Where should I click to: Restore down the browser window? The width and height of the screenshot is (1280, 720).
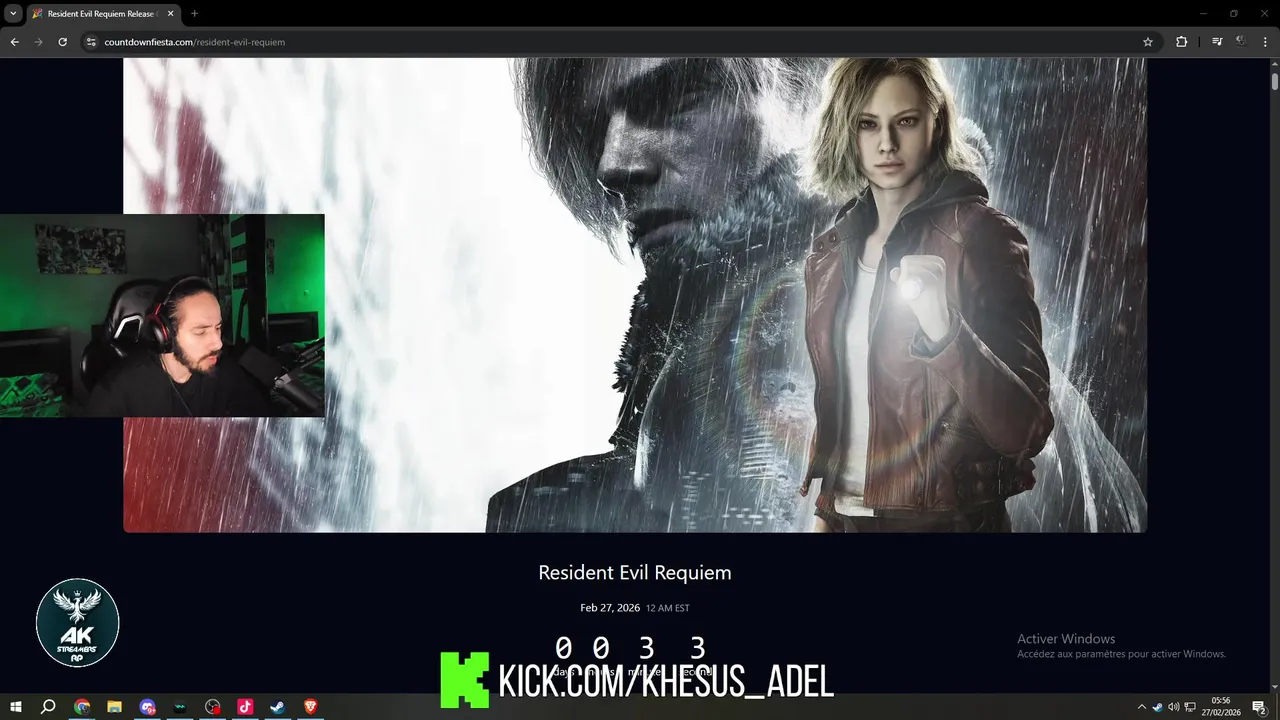pyautogui.click(x=1233, y=14)
